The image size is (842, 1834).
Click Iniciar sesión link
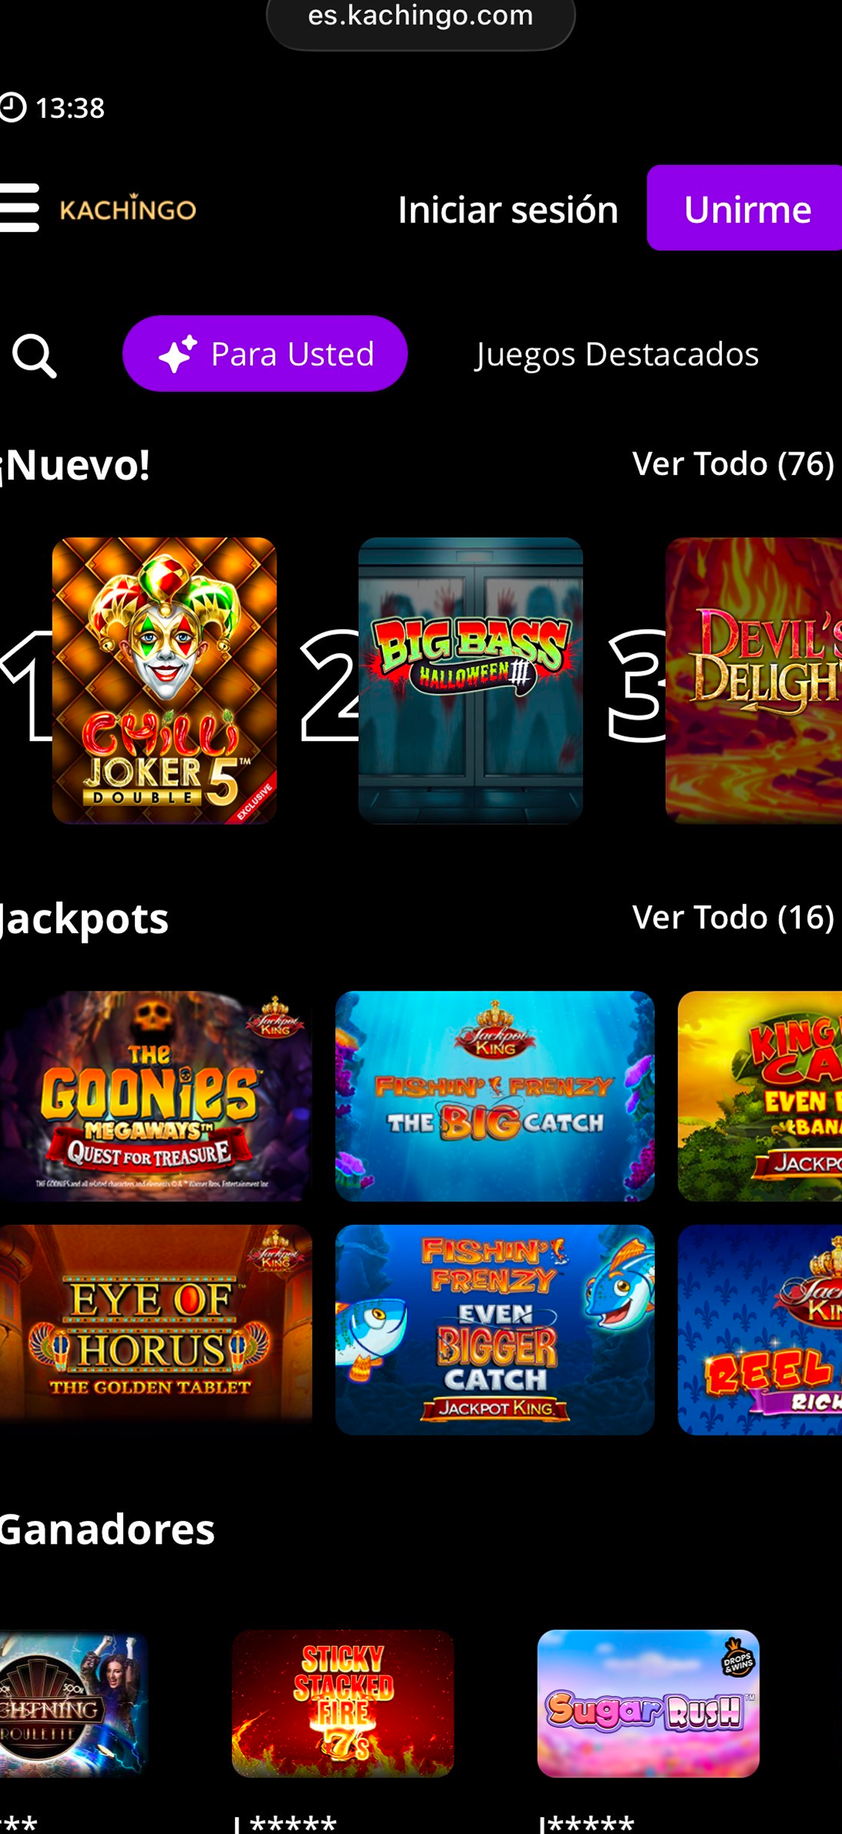point(508,209)
